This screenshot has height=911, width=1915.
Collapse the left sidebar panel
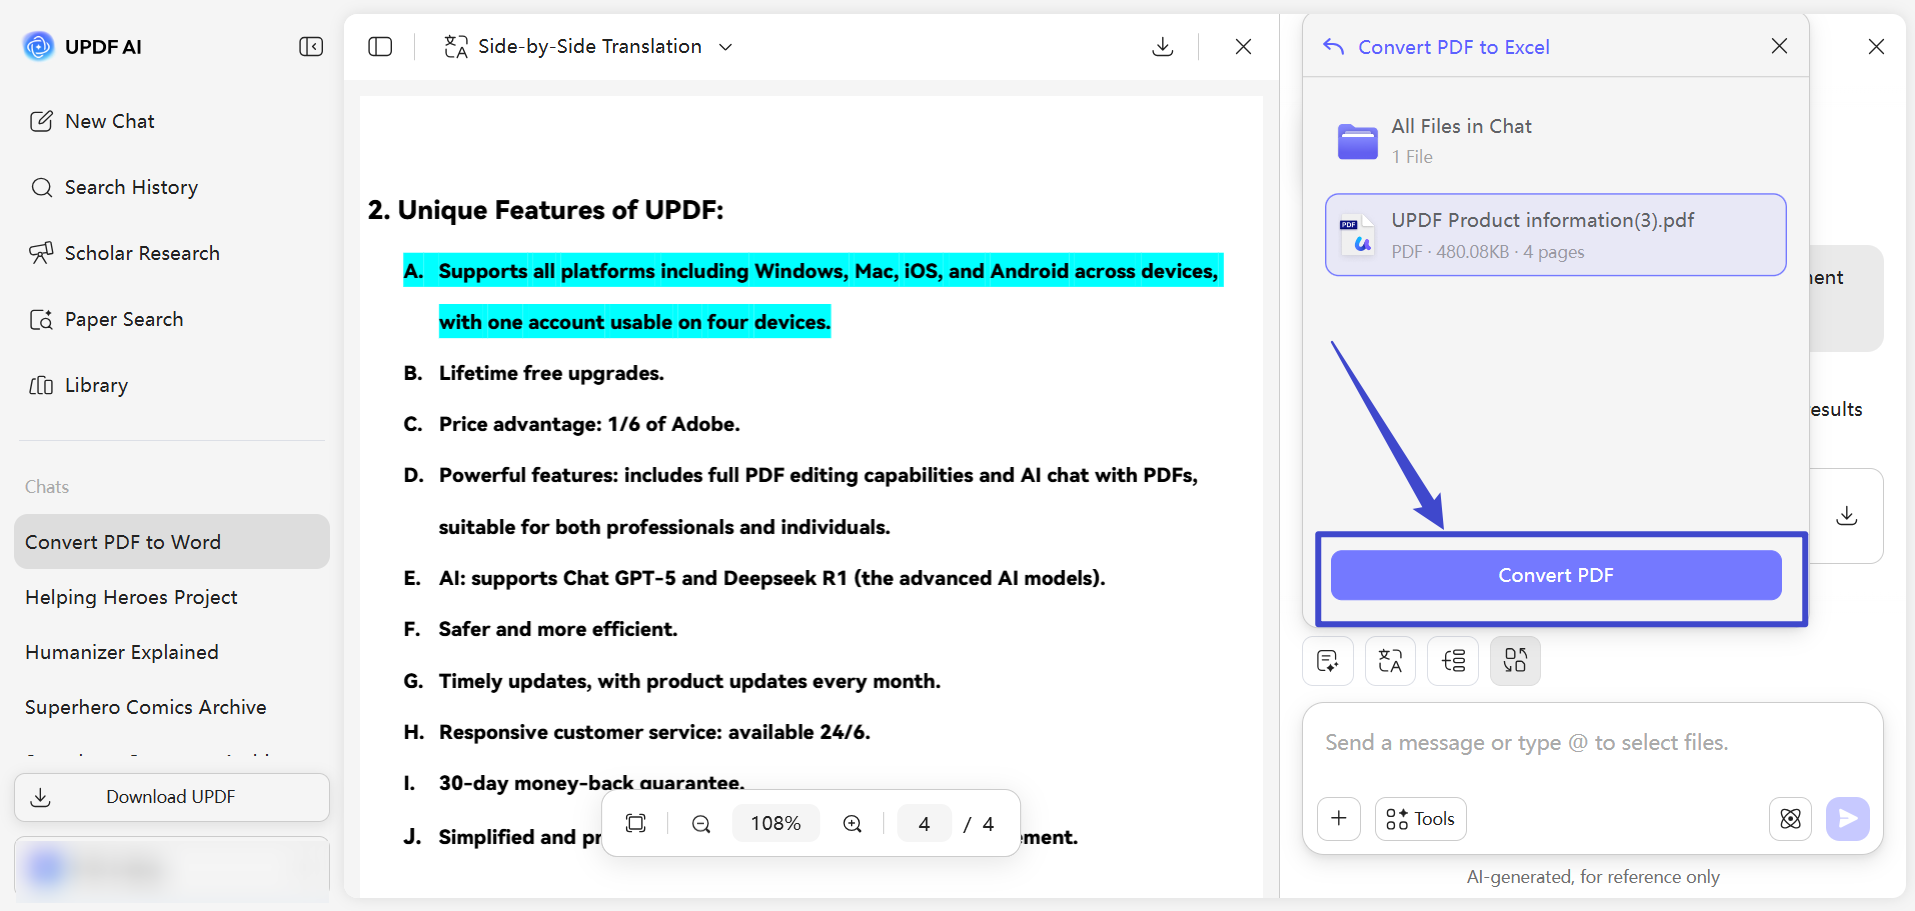[311, 47]
